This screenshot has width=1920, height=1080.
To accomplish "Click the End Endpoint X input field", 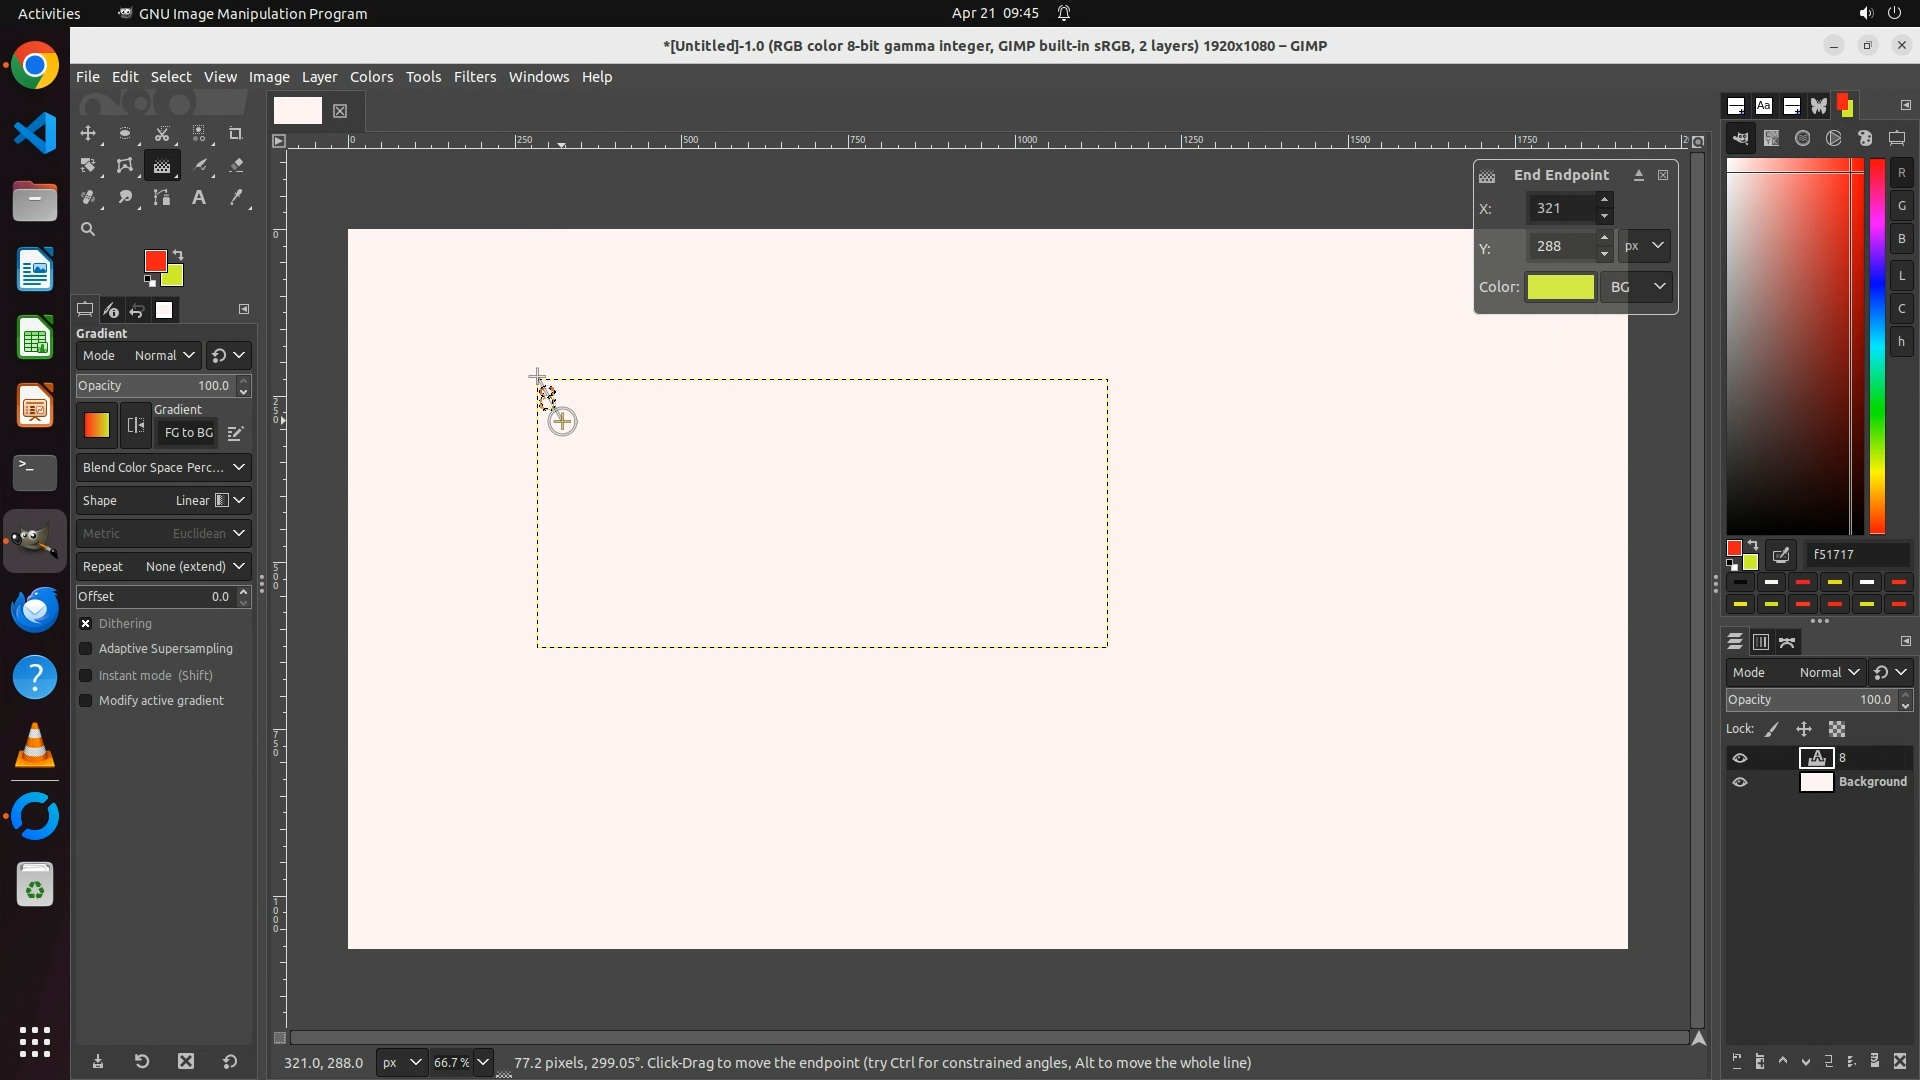I will click(1562, 208).
